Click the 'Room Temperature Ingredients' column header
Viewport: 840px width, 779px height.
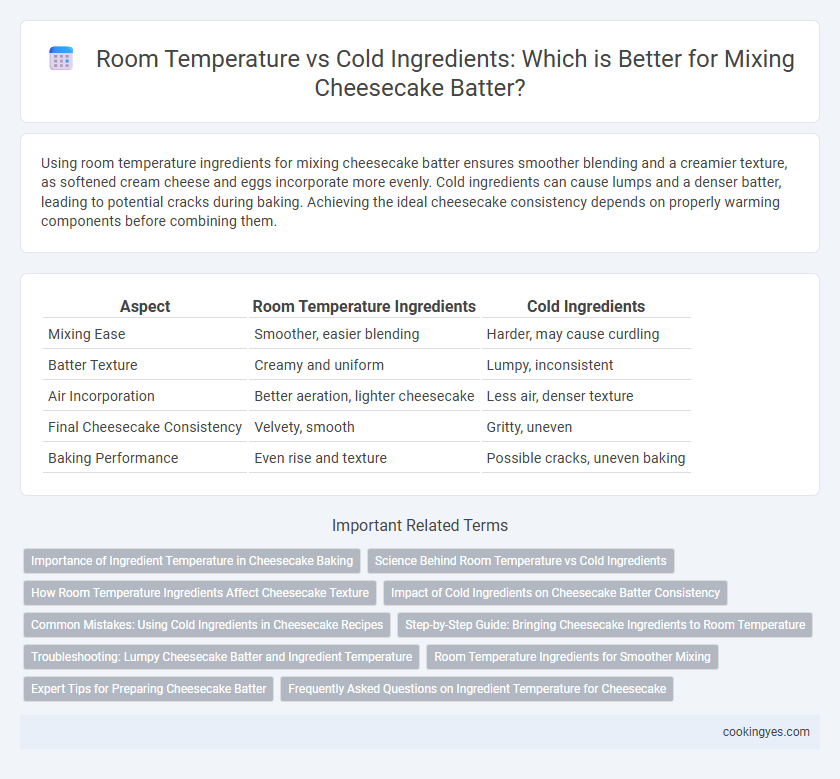[x=364, y=306]
